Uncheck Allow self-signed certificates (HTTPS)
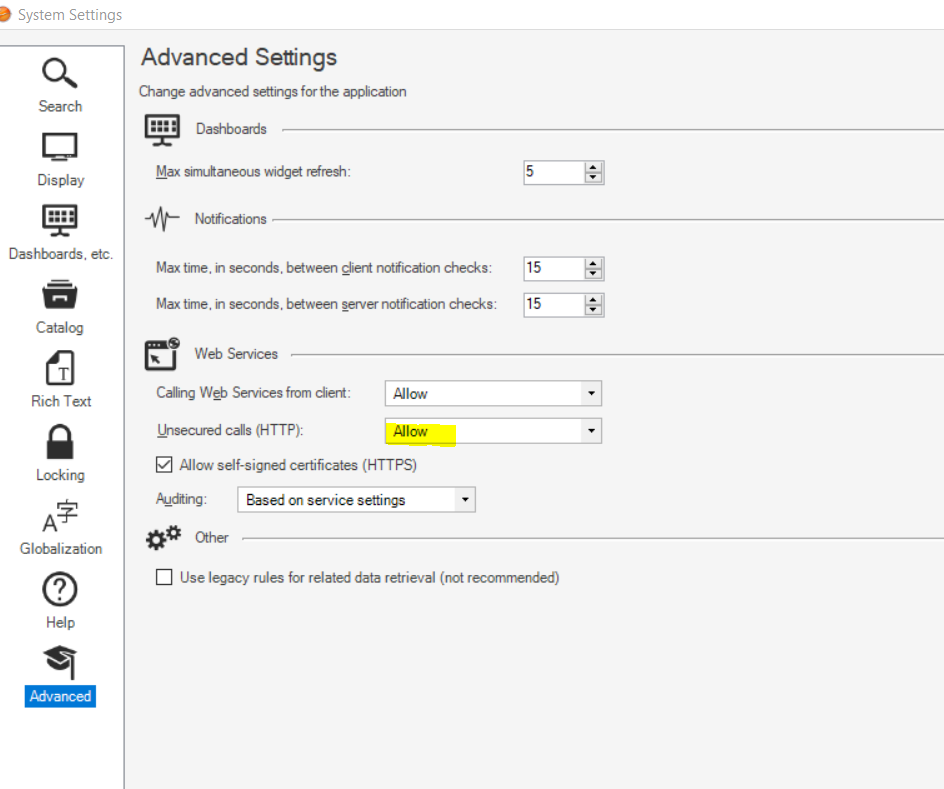The width and height of the screenshot is (944, 789). click(x=165, y=465)
